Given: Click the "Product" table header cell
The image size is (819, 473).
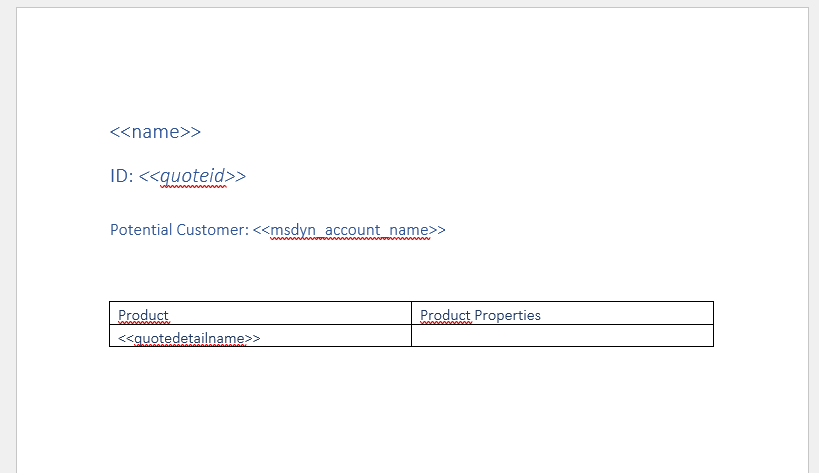Looking at the screenshot, I should tap(260, 313).
